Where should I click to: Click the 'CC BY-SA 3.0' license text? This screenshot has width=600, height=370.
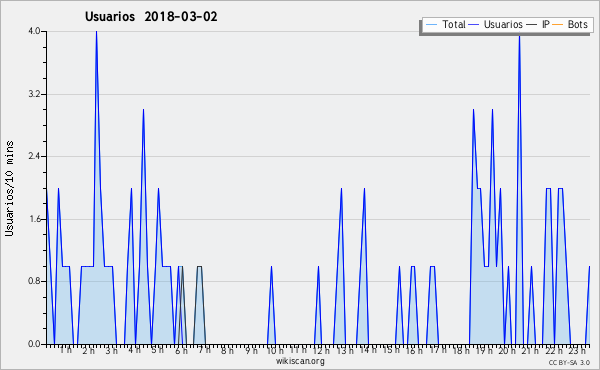[x=569, y=362]
